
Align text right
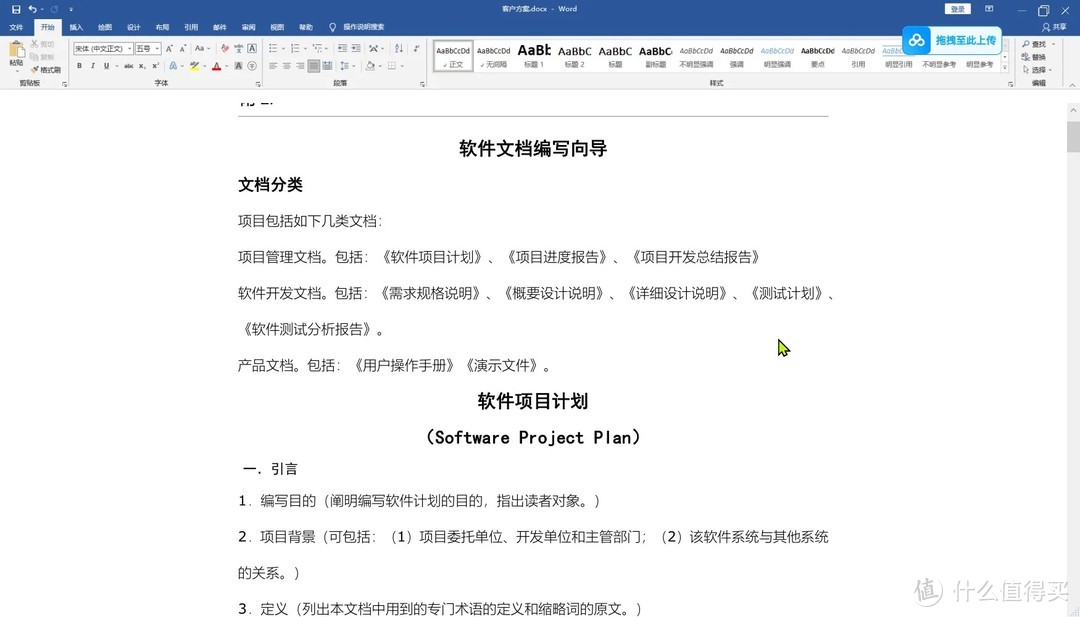pyautogui.click(x=300, y=66)
